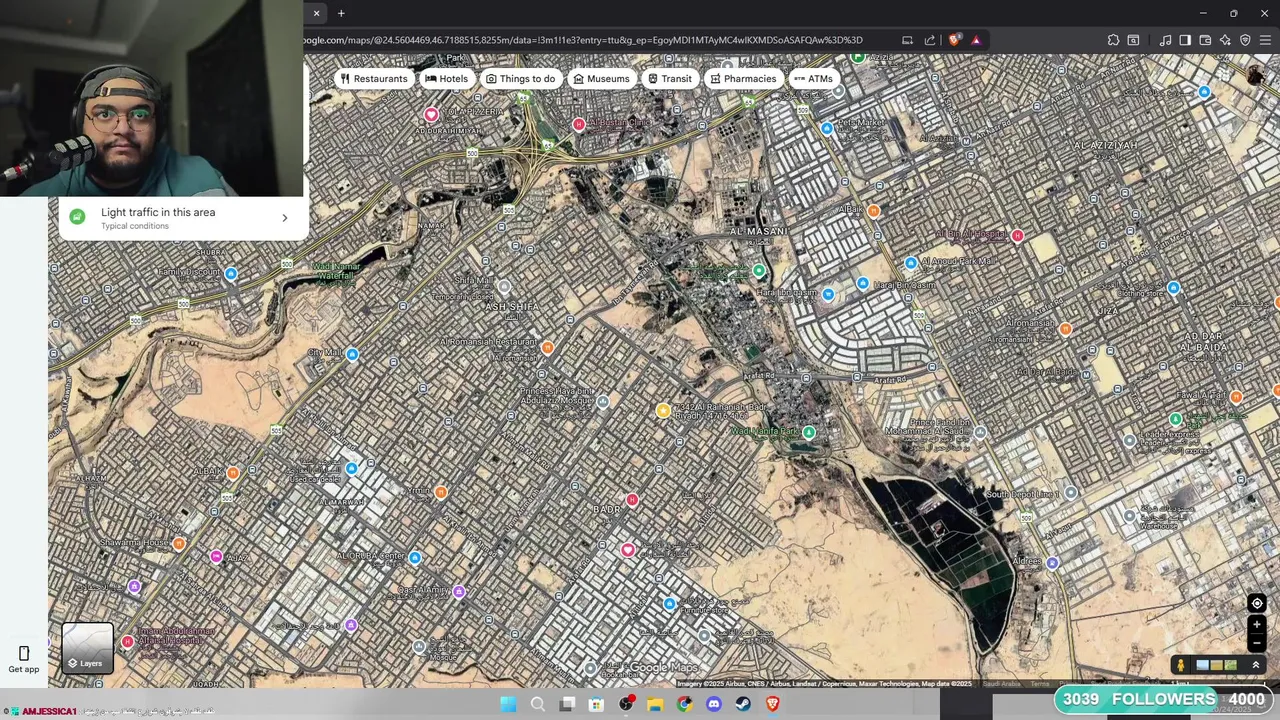Click the City Mall map pin

click(x=352, y=354)
